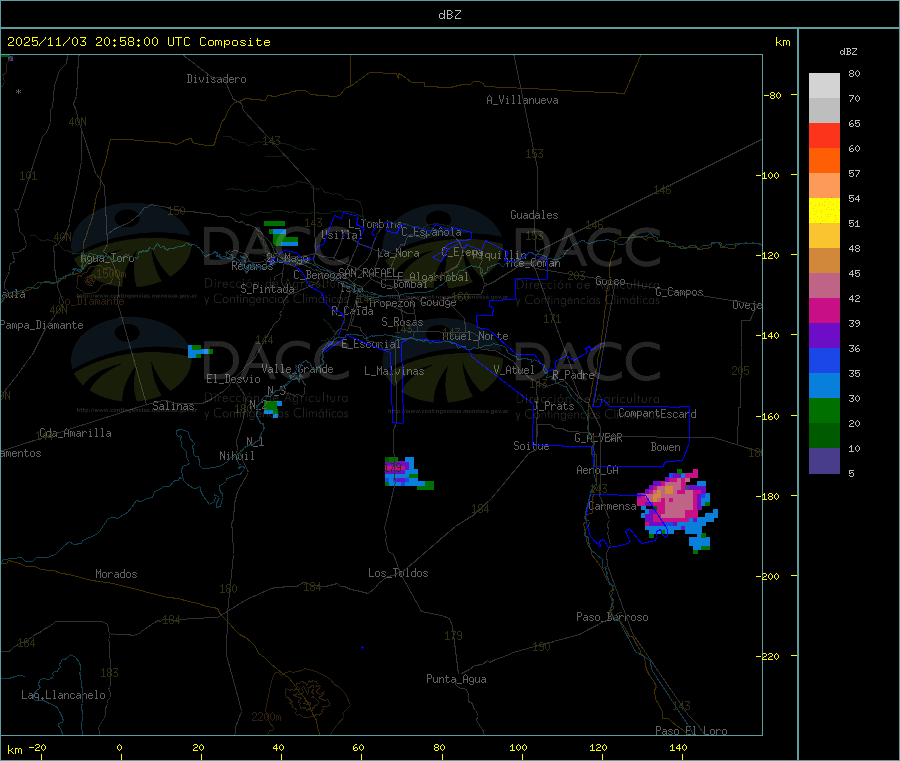Click the V_Atuel place label
Screen dimensions: 900x761
pyautogui.click(x=514, y=370)
